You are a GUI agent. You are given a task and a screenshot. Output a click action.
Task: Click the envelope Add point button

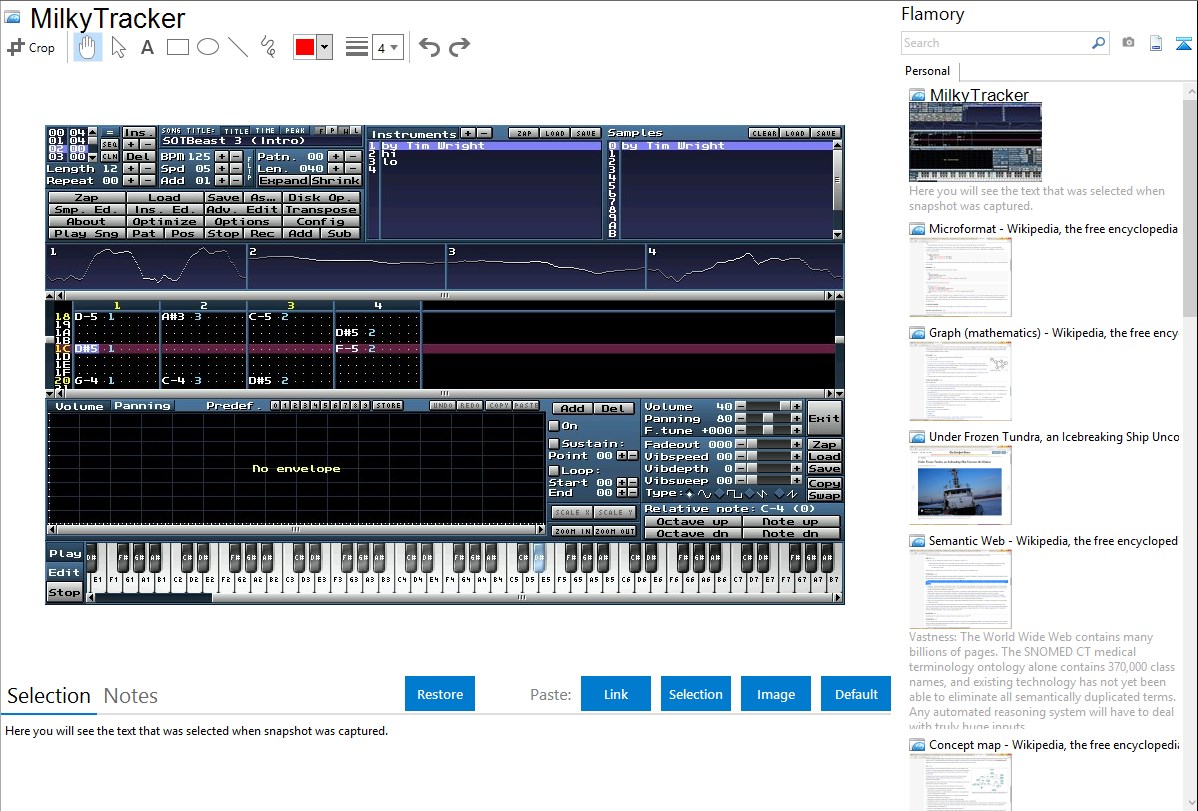pyautogui.click(x=571, y=408)
